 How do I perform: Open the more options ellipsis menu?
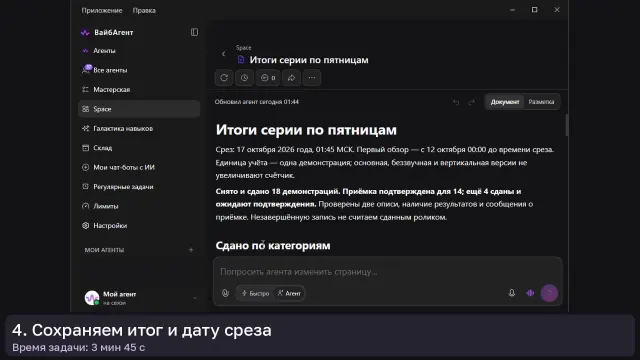[x=312, y=78]
